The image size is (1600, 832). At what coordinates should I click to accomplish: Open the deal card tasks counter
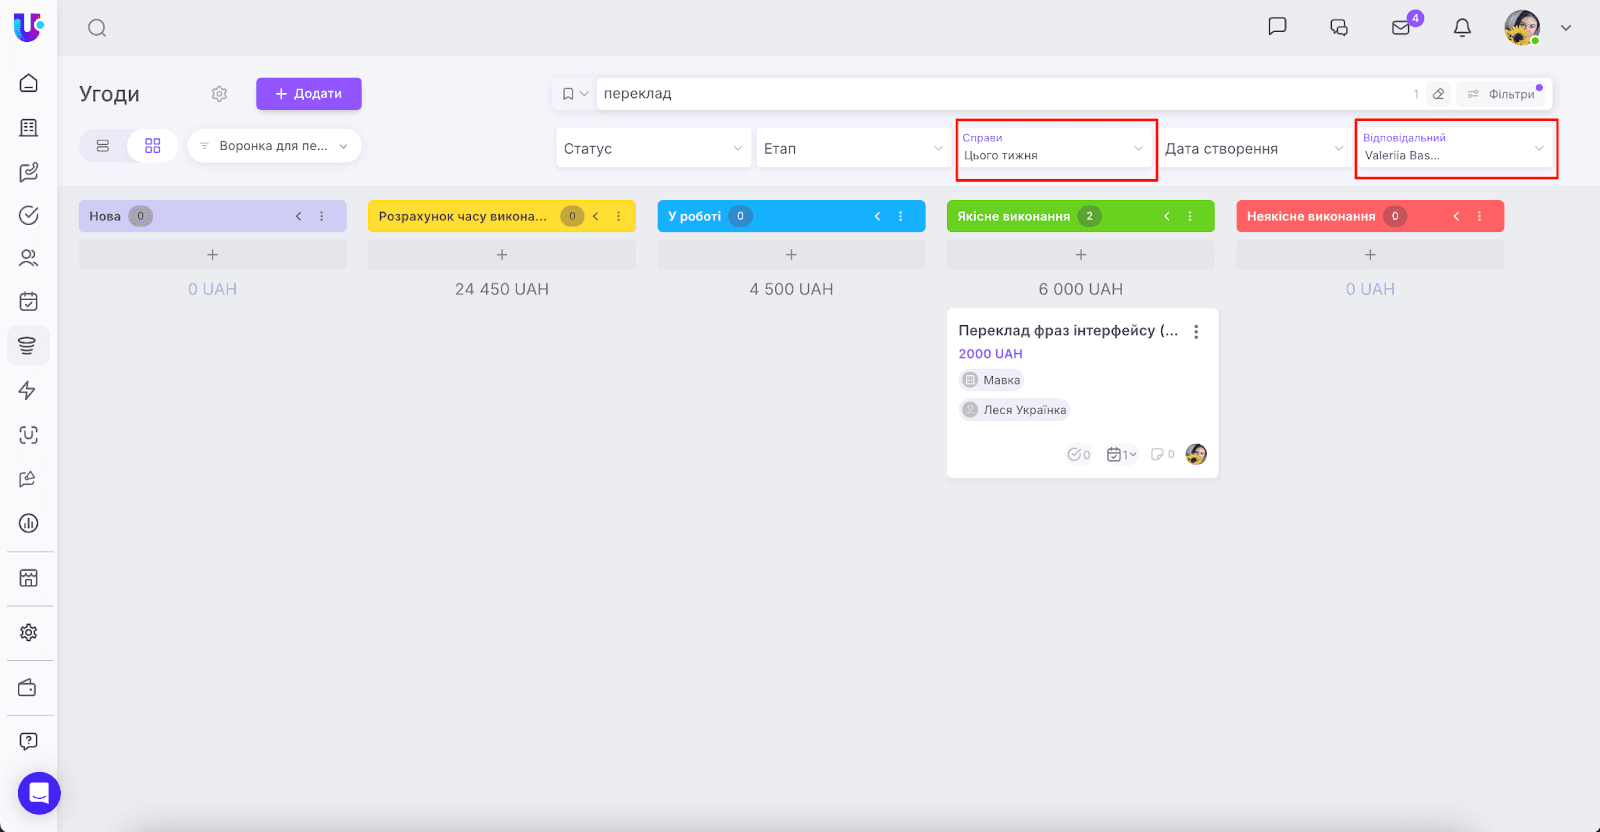pyautogui.click(x=1079, y=455)
